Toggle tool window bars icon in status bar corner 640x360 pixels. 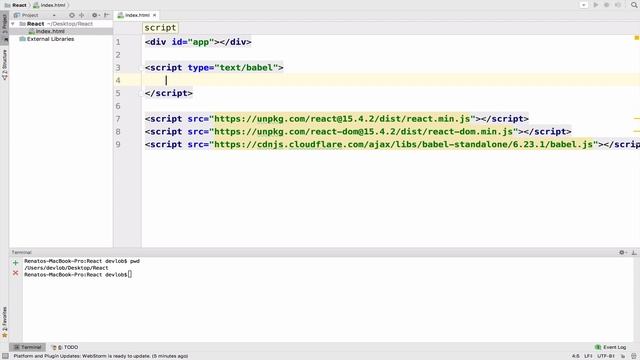[5, 356]
